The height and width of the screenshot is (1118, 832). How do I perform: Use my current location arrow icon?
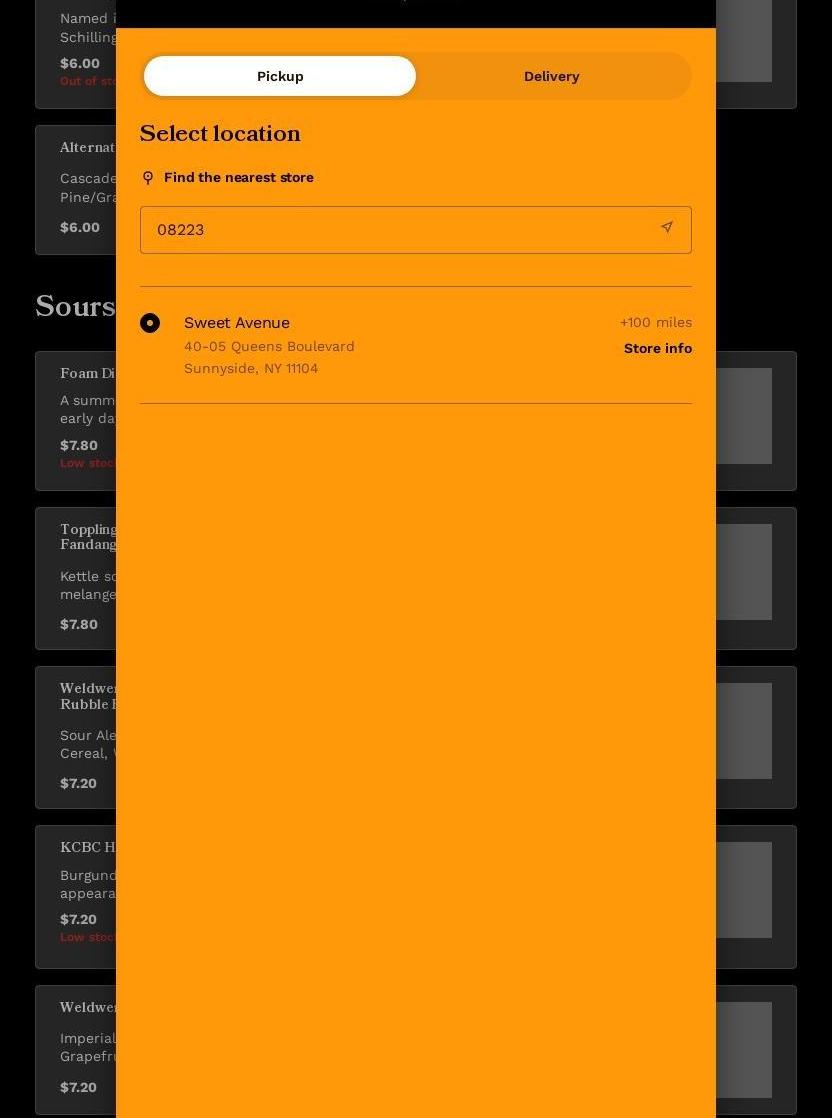pyautogui.click(x=667, y=227)
